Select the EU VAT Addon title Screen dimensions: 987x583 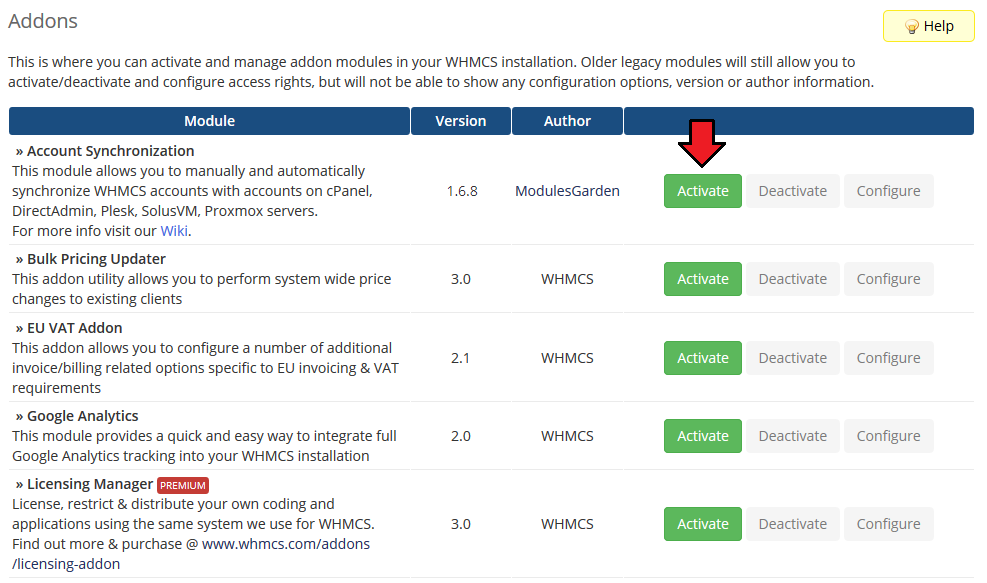(x=74, y=328)
